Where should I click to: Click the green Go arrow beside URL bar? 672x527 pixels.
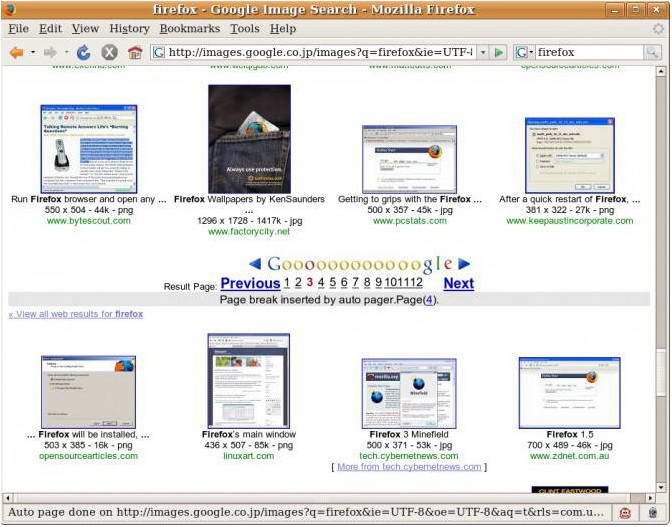(x=498, y=52)
